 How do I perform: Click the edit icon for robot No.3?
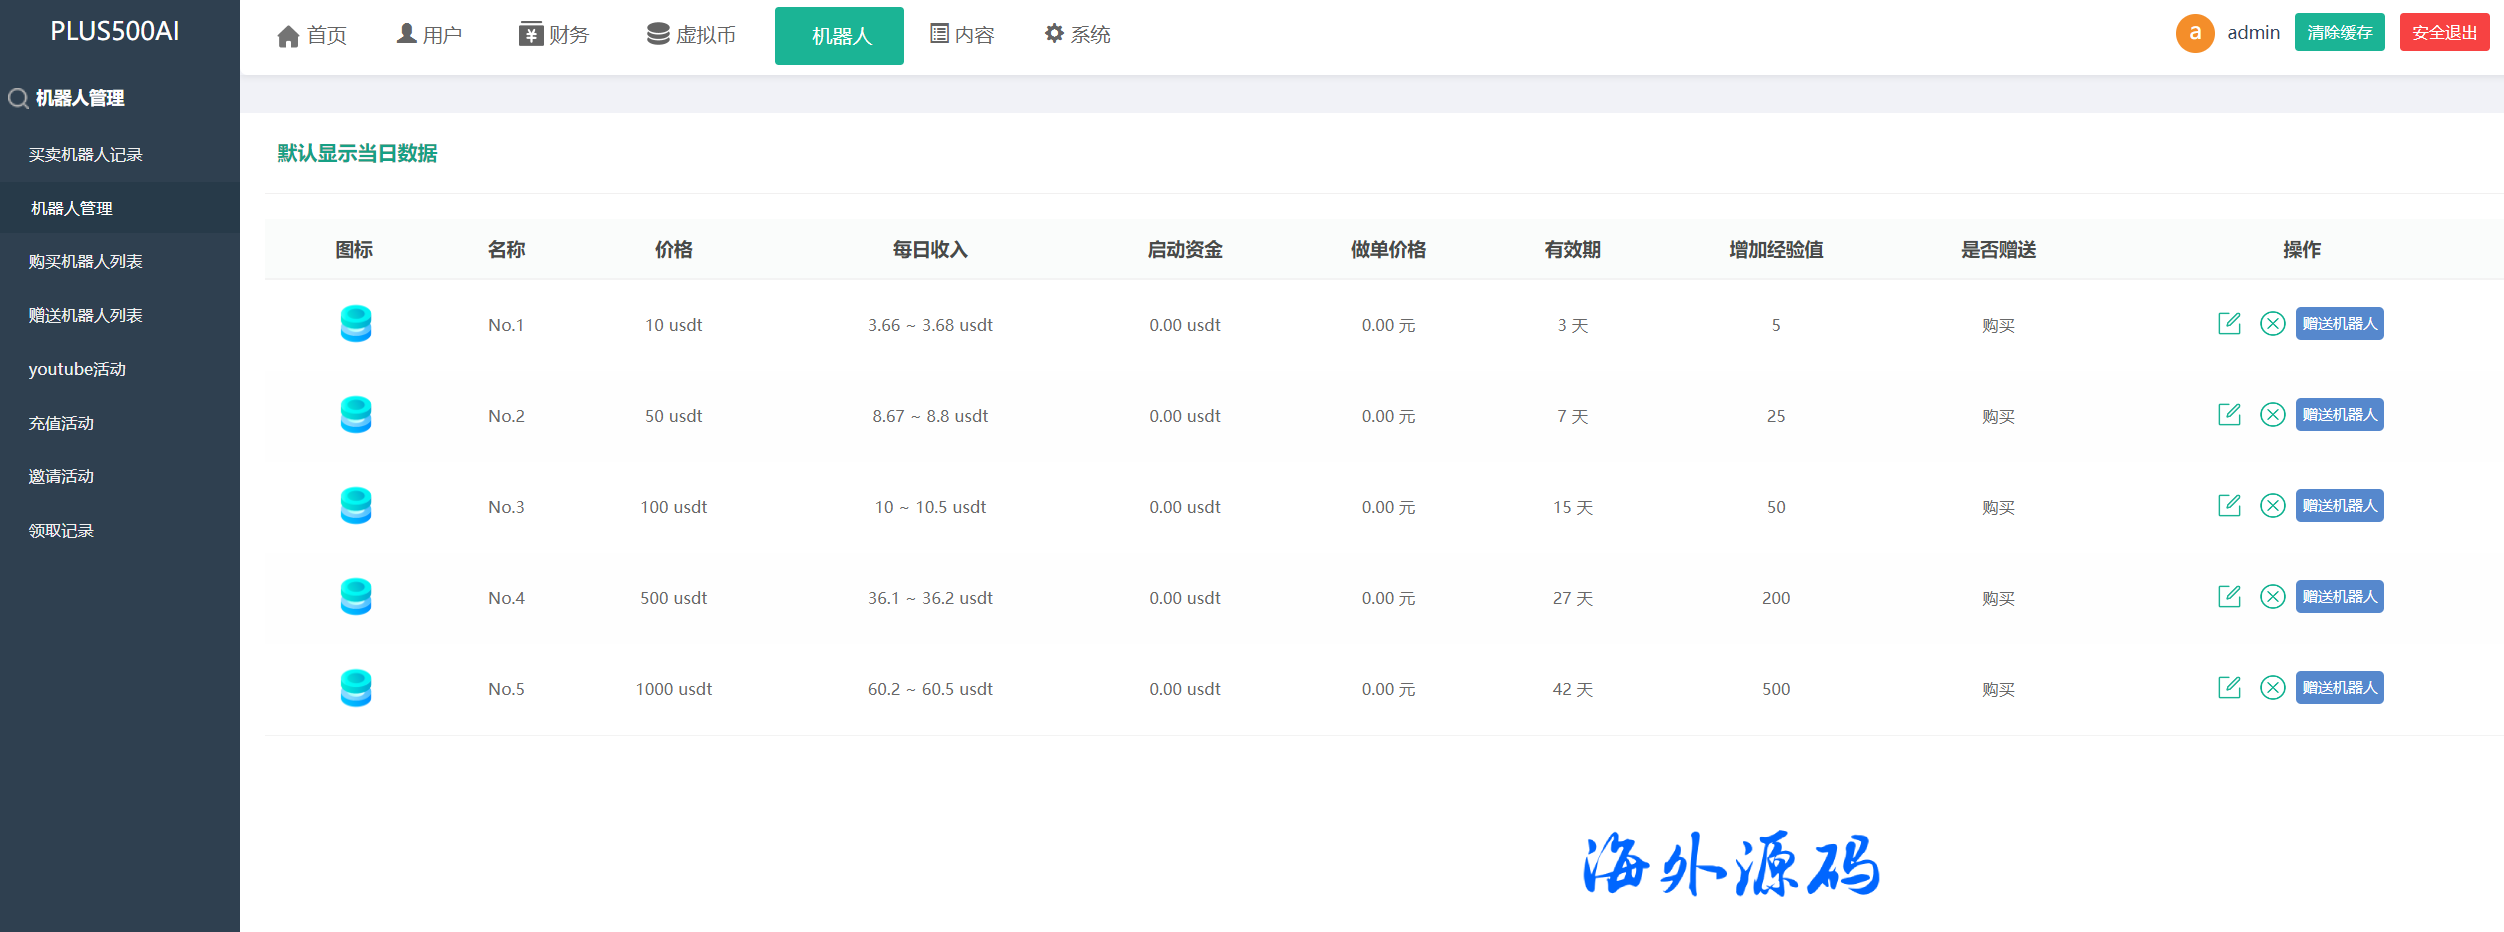[2229, 506]
